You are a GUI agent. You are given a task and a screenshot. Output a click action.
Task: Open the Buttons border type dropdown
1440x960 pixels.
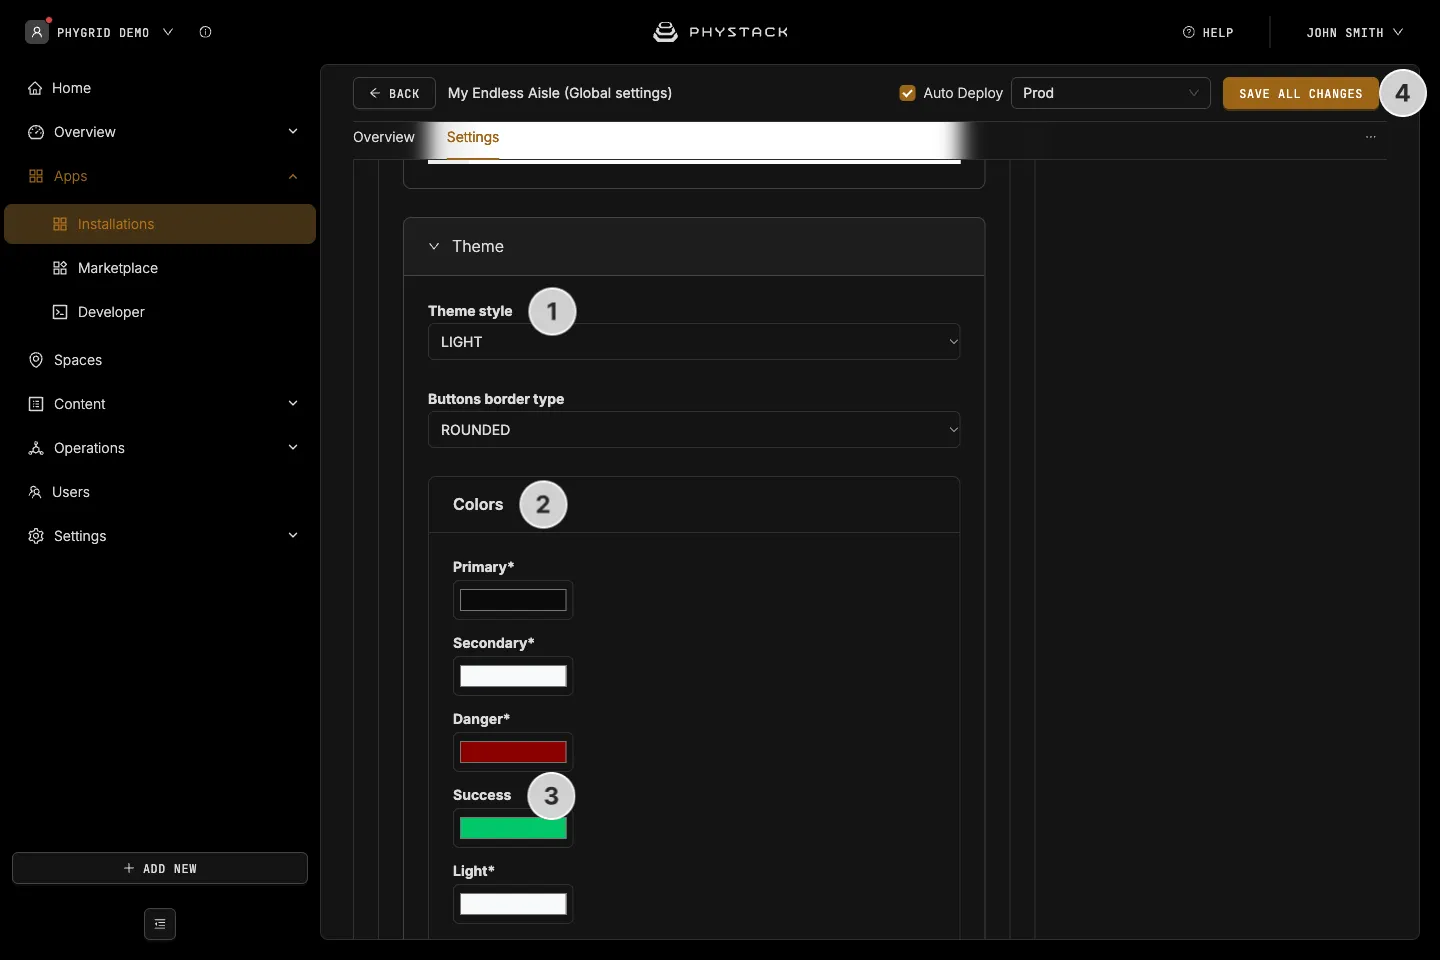[x=694, y=430]
